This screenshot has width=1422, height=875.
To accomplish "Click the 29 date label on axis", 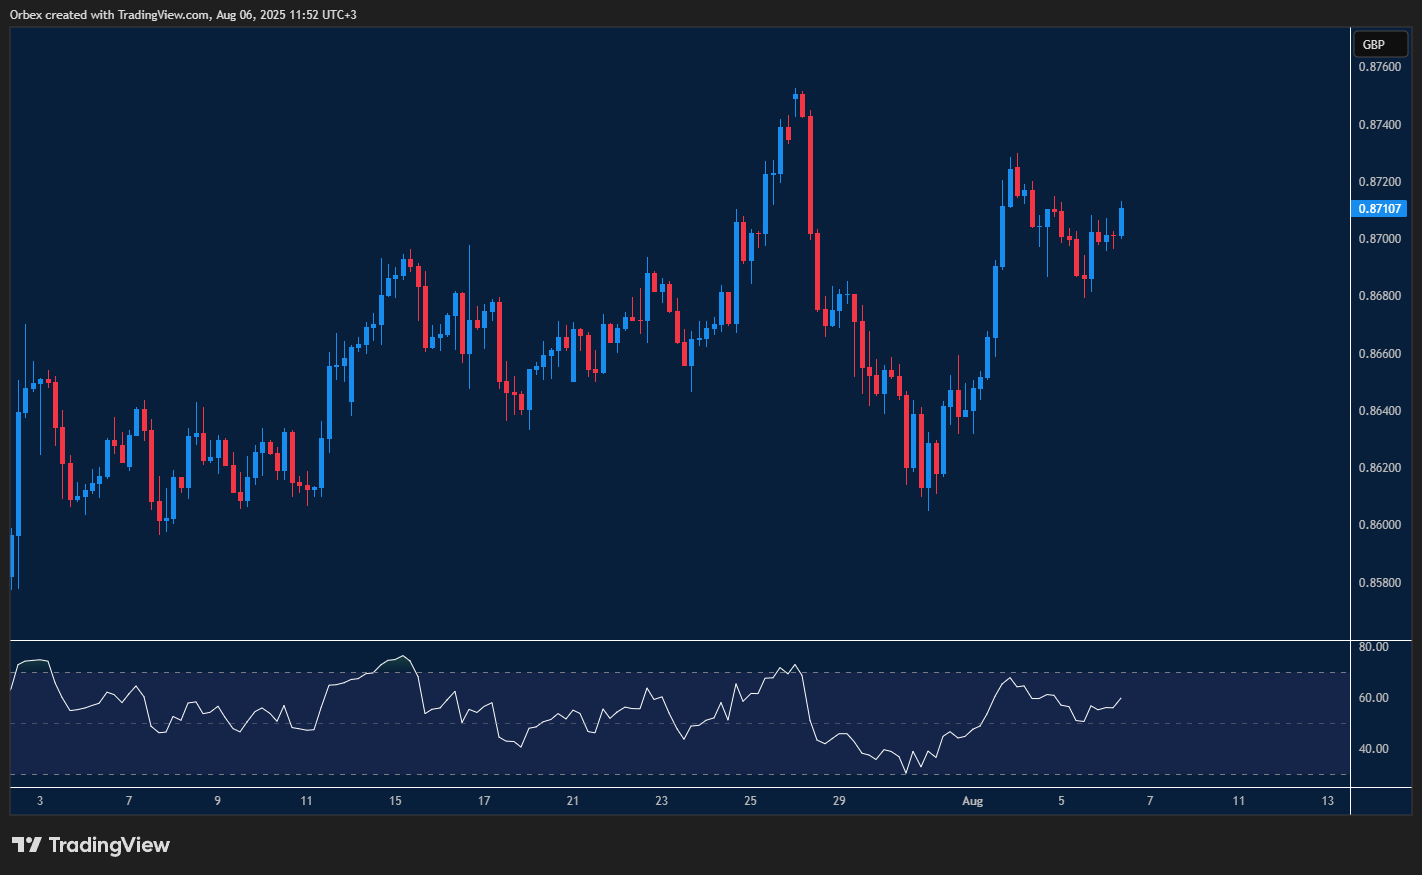I will tap(838, 801).
